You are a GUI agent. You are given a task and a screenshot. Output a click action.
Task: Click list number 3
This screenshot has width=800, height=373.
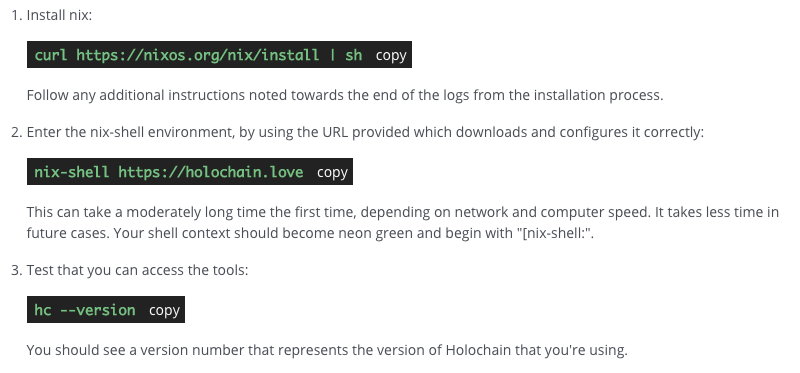(x=17, y=270)
